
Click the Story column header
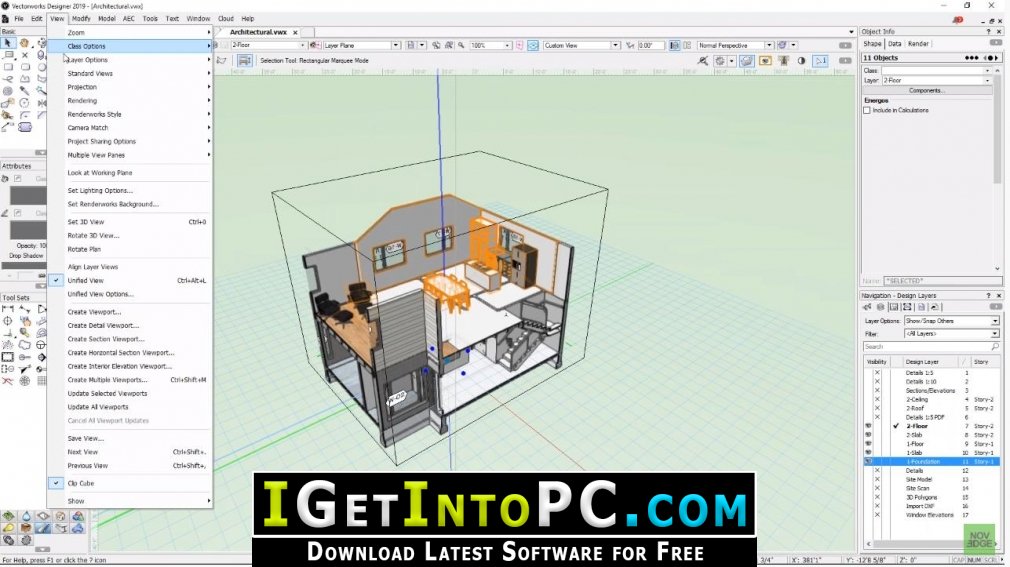coord(982,362)
